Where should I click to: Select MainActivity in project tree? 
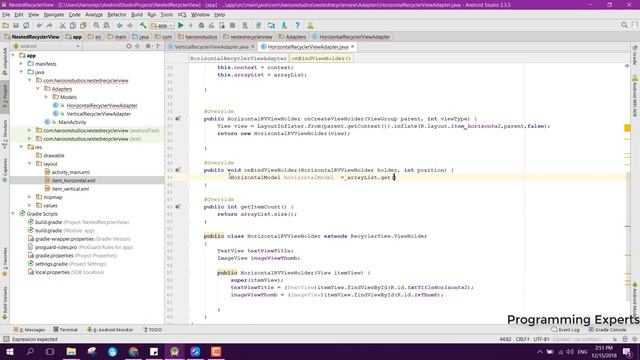[x=72, y=122]
